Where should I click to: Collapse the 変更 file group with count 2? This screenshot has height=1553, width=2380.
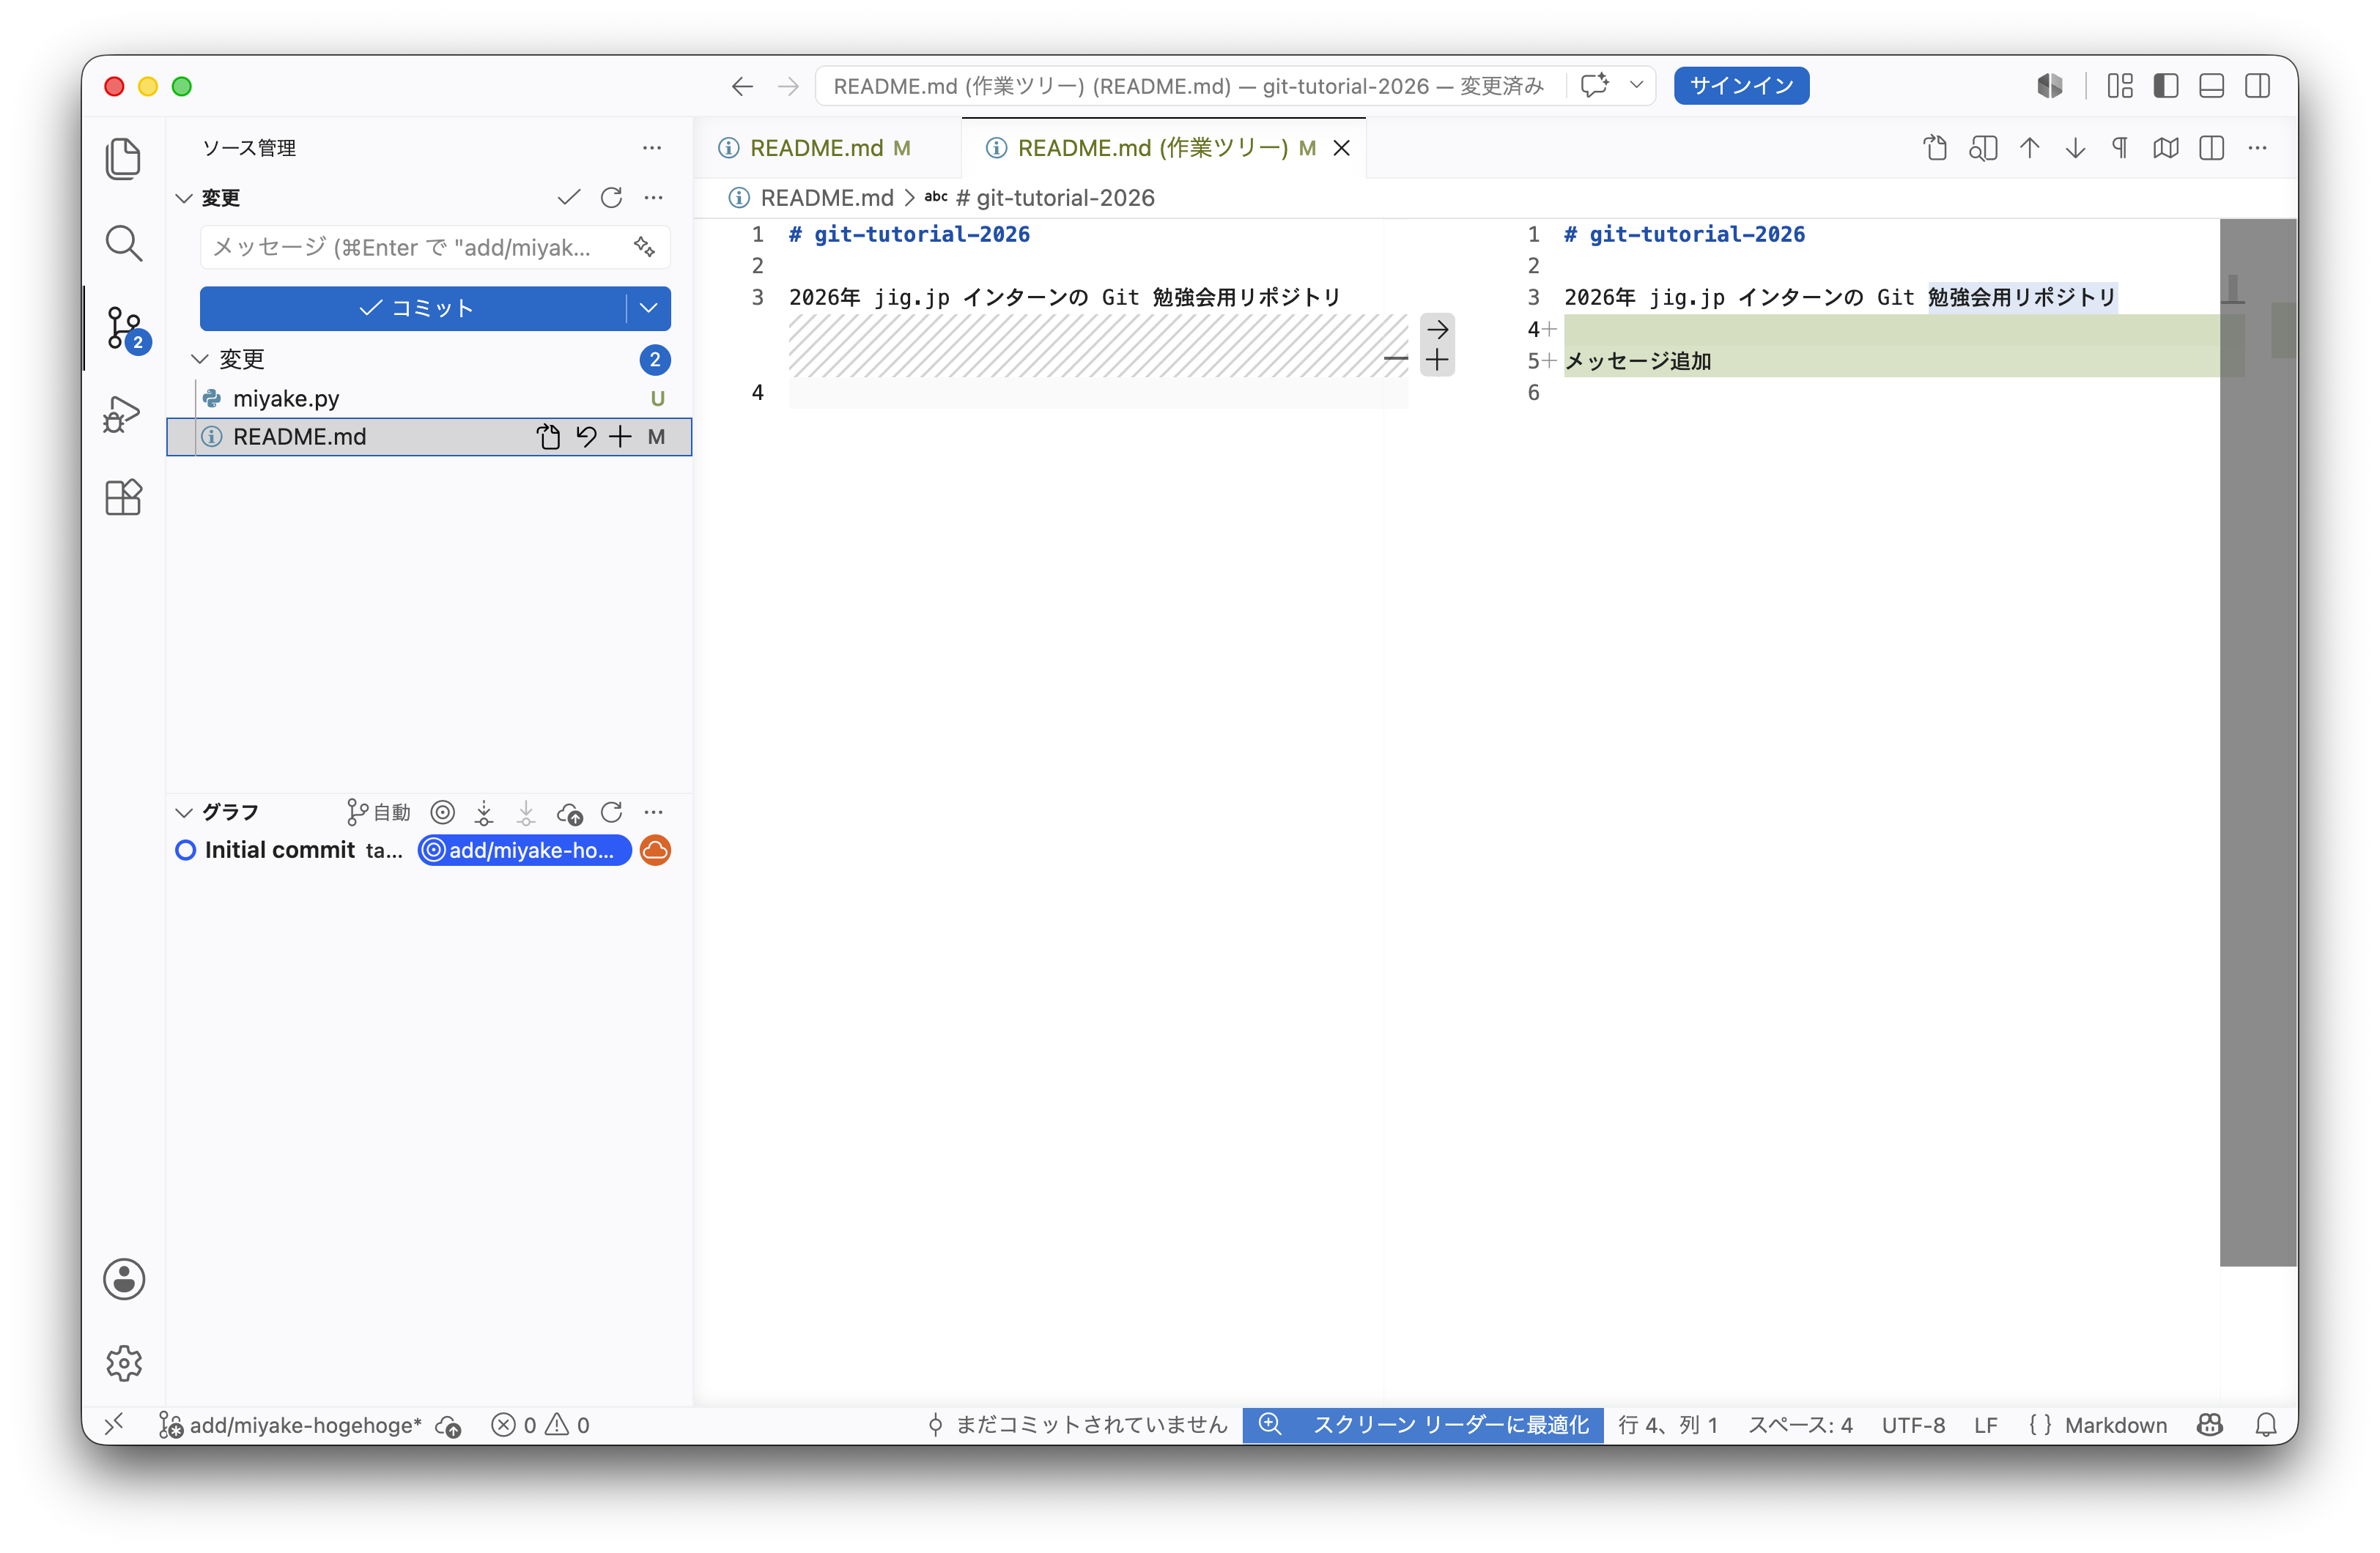200,359
